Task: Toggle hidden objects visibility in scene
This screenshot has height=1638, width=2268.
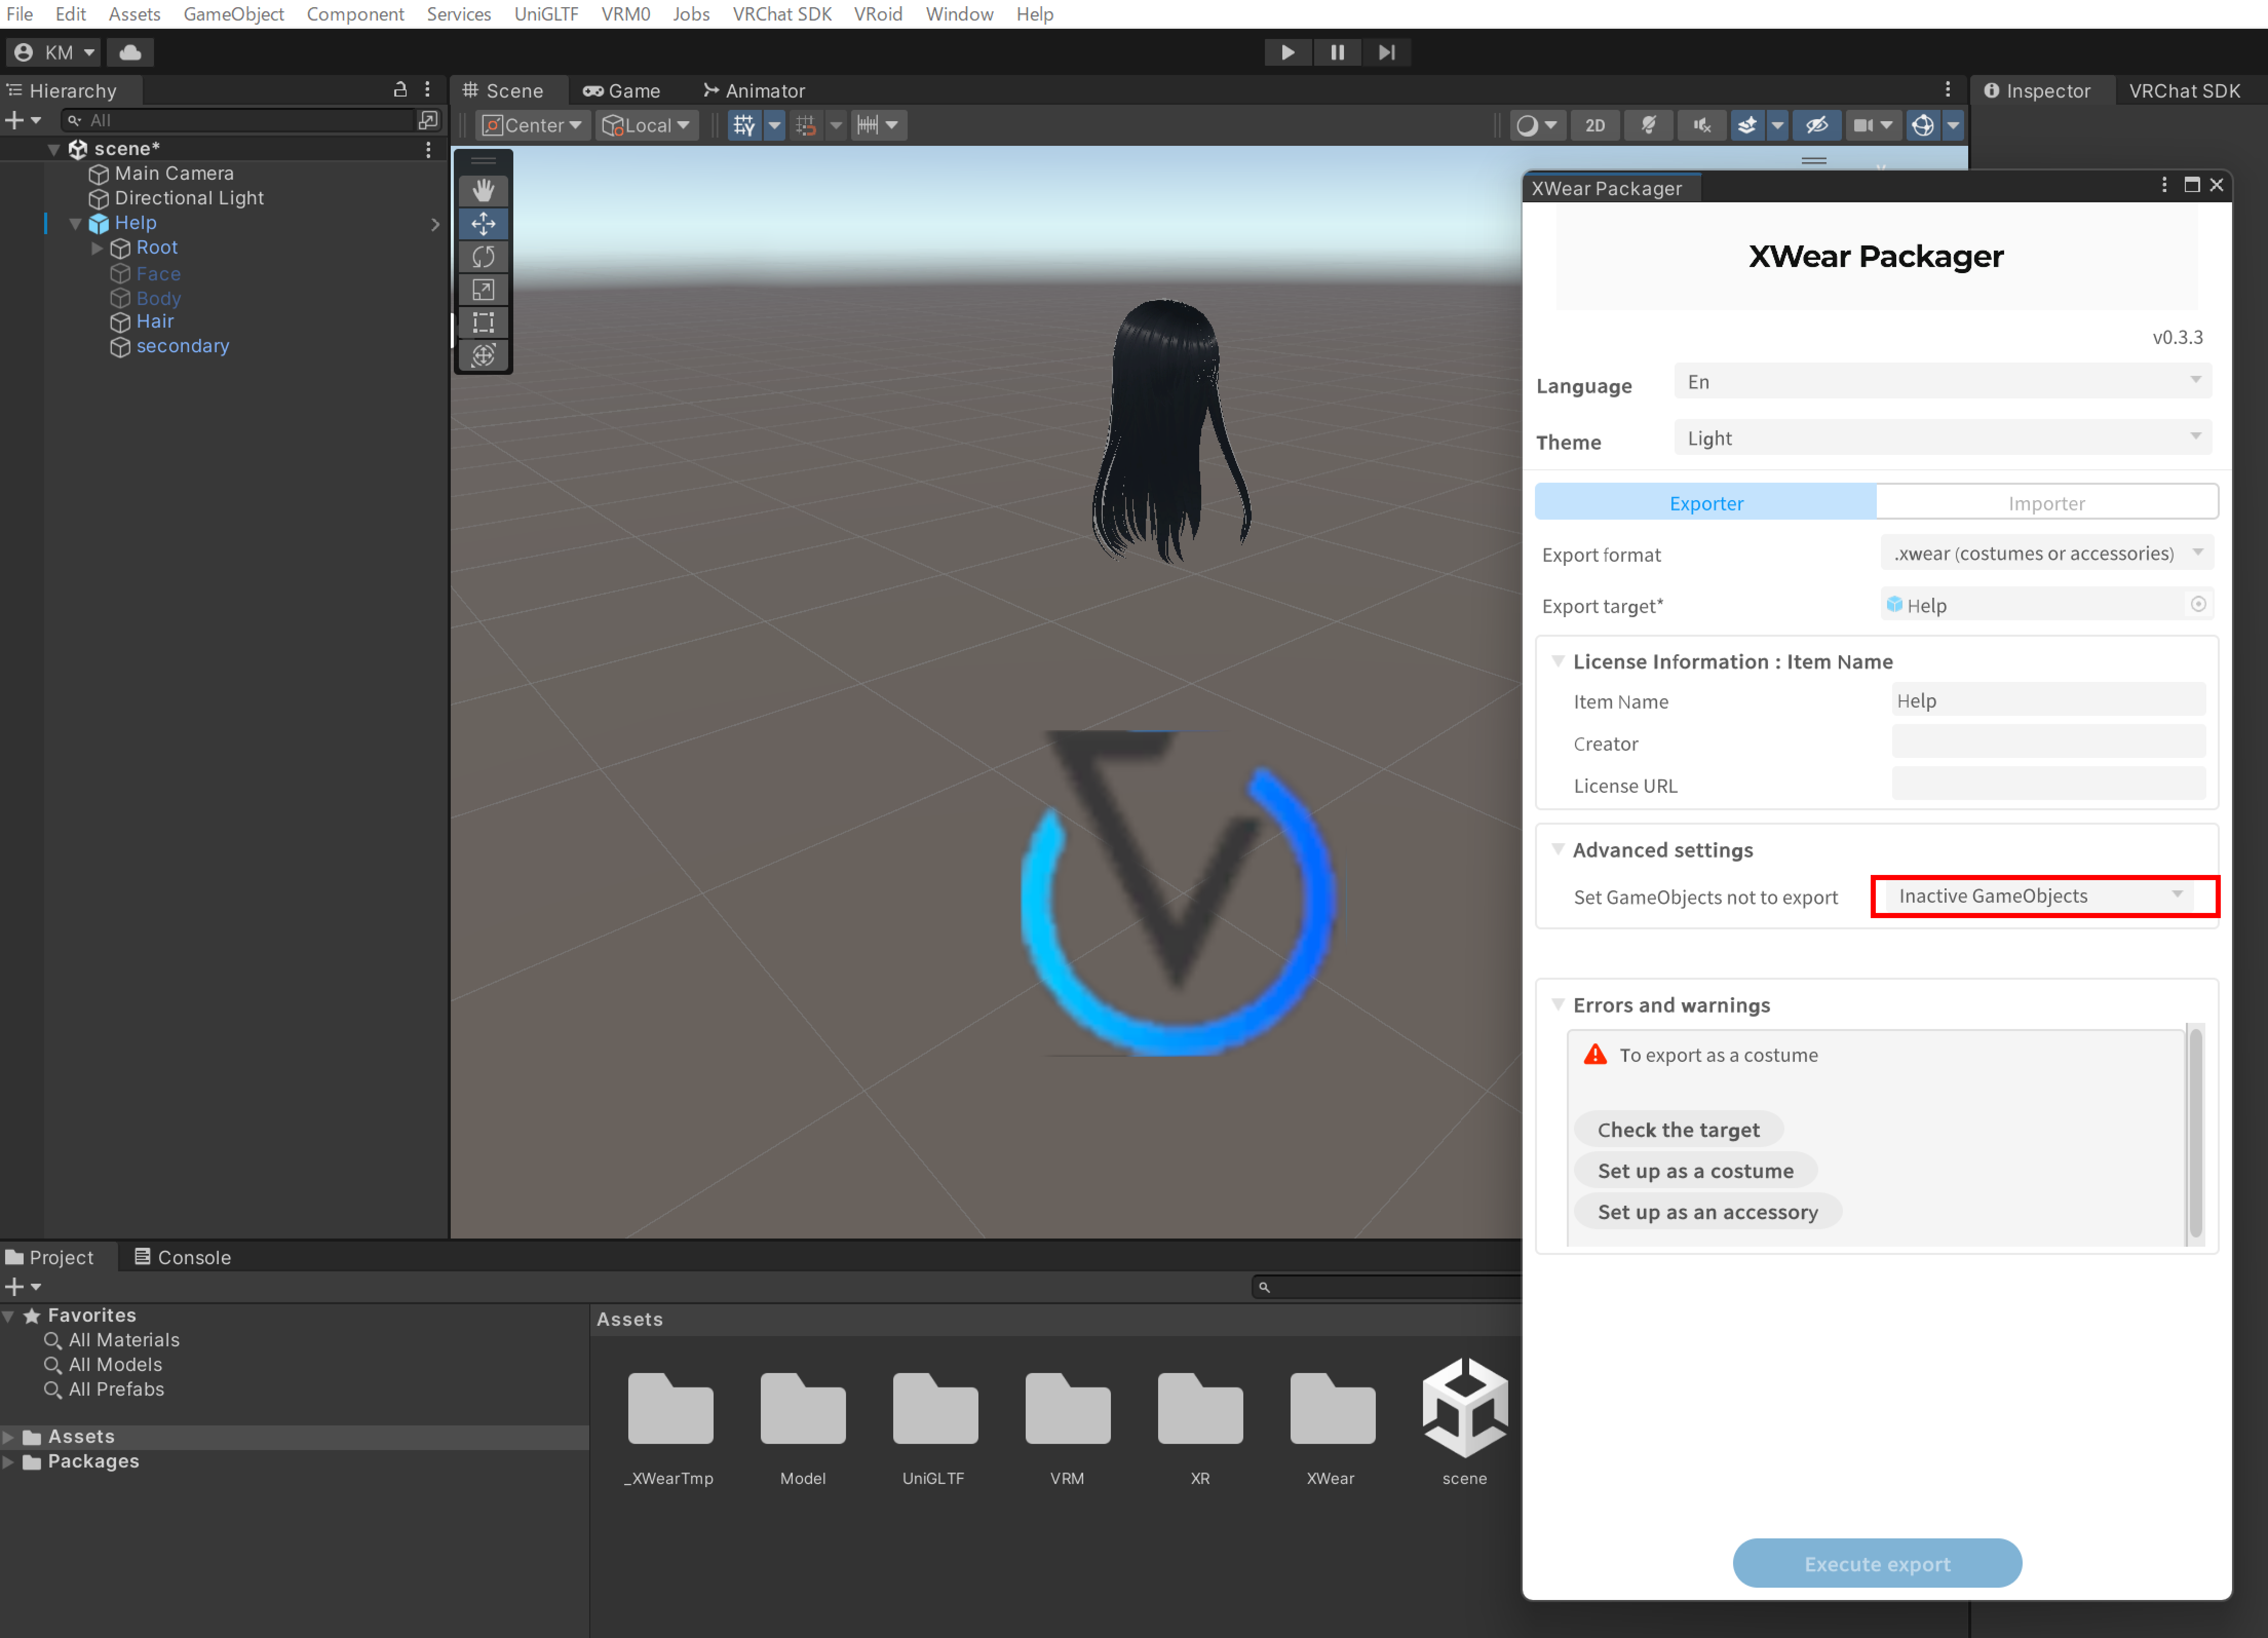Action: click(1816, 125)
